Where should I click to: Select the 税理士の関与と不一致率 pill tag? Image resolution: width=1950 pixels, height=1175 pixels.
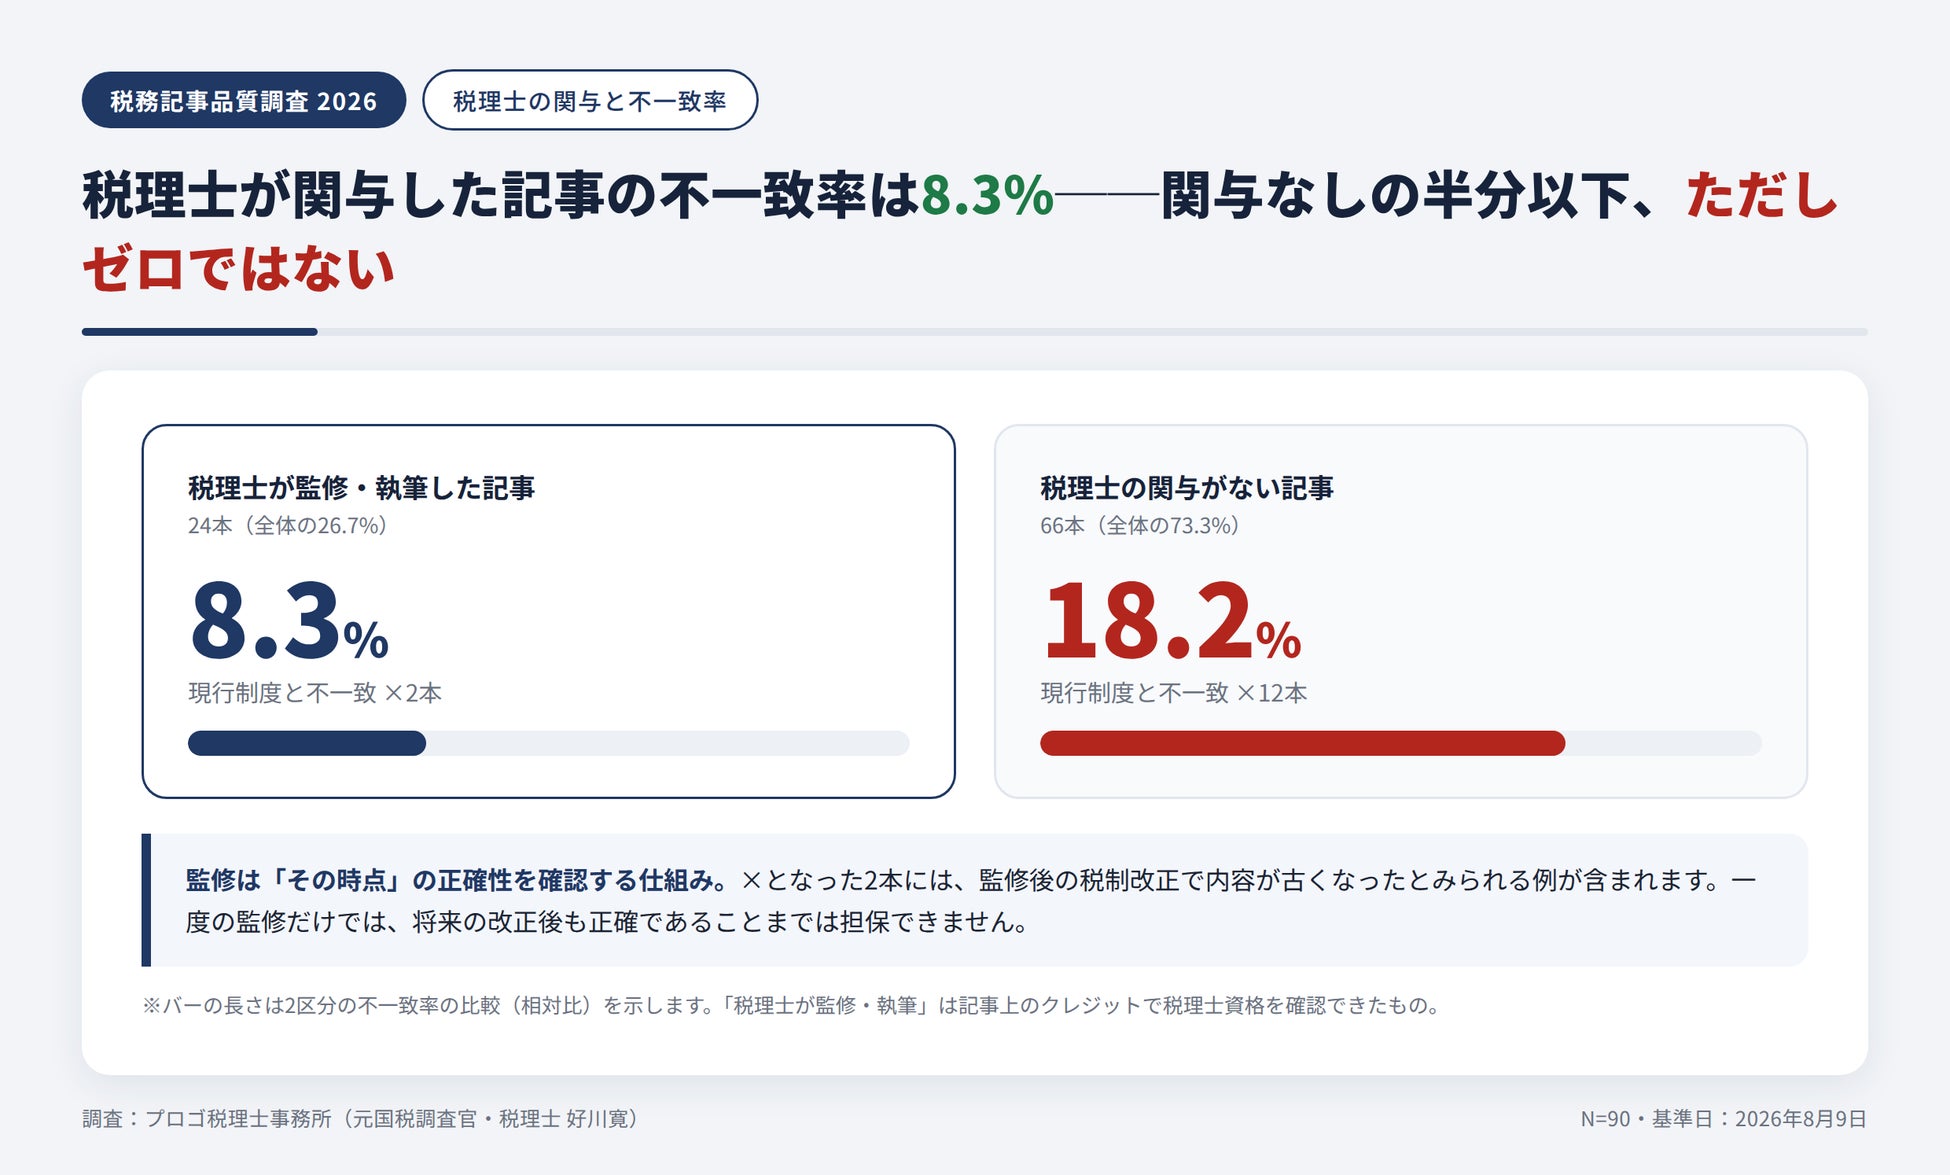point(590,100)
